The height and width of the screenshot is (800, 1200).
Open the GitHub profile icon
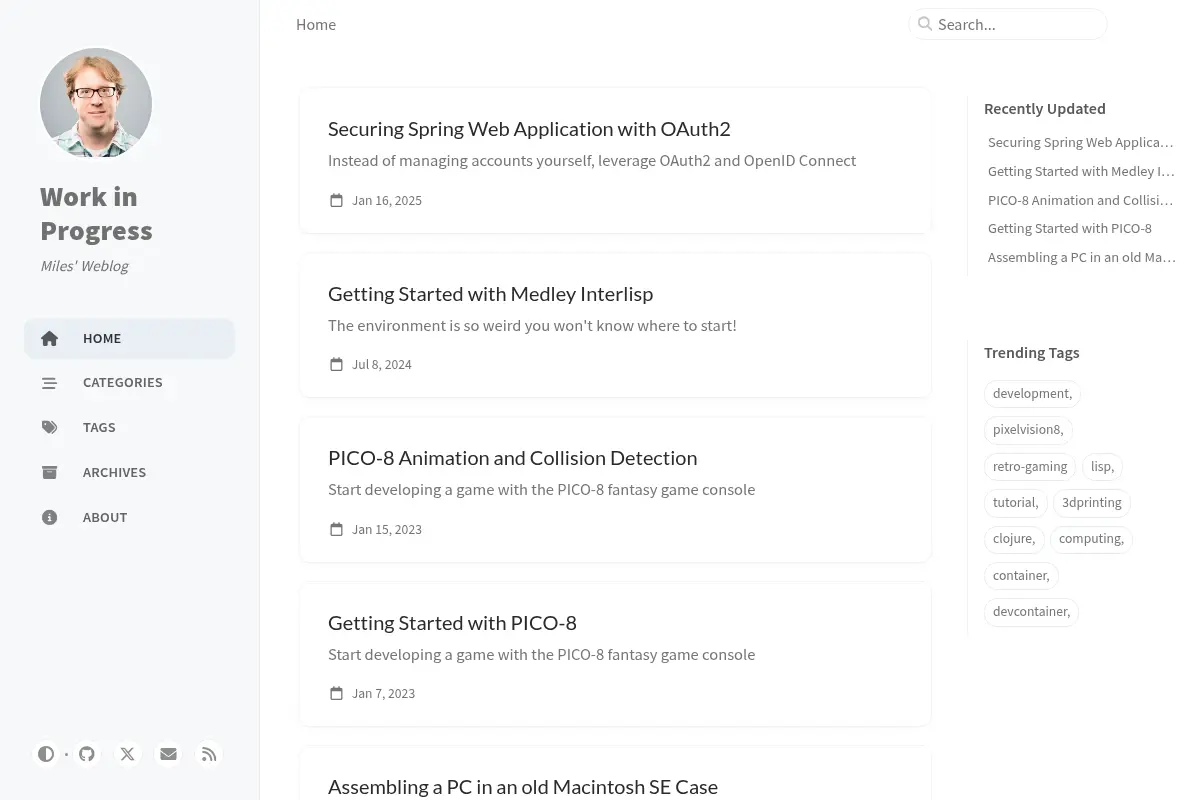[87, 754]
